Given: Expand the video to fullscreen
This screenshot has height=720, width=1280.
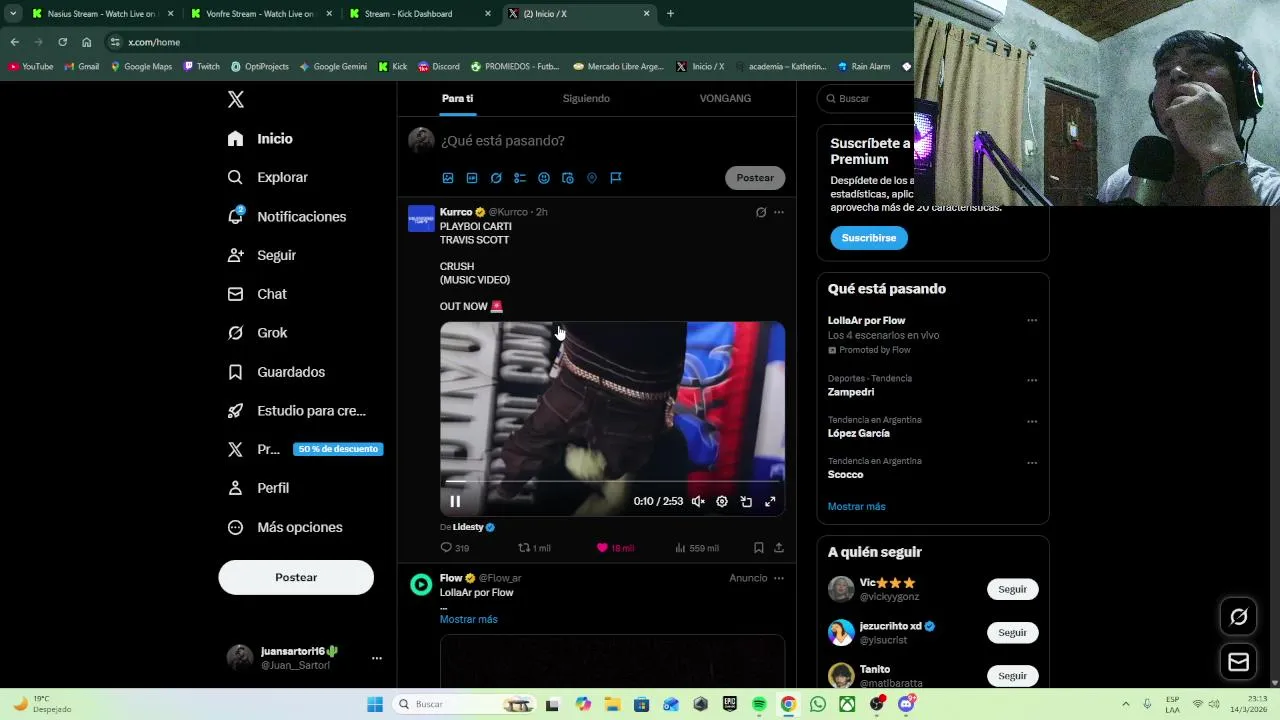Looking at the screenshot, I should tap(770, 502).
